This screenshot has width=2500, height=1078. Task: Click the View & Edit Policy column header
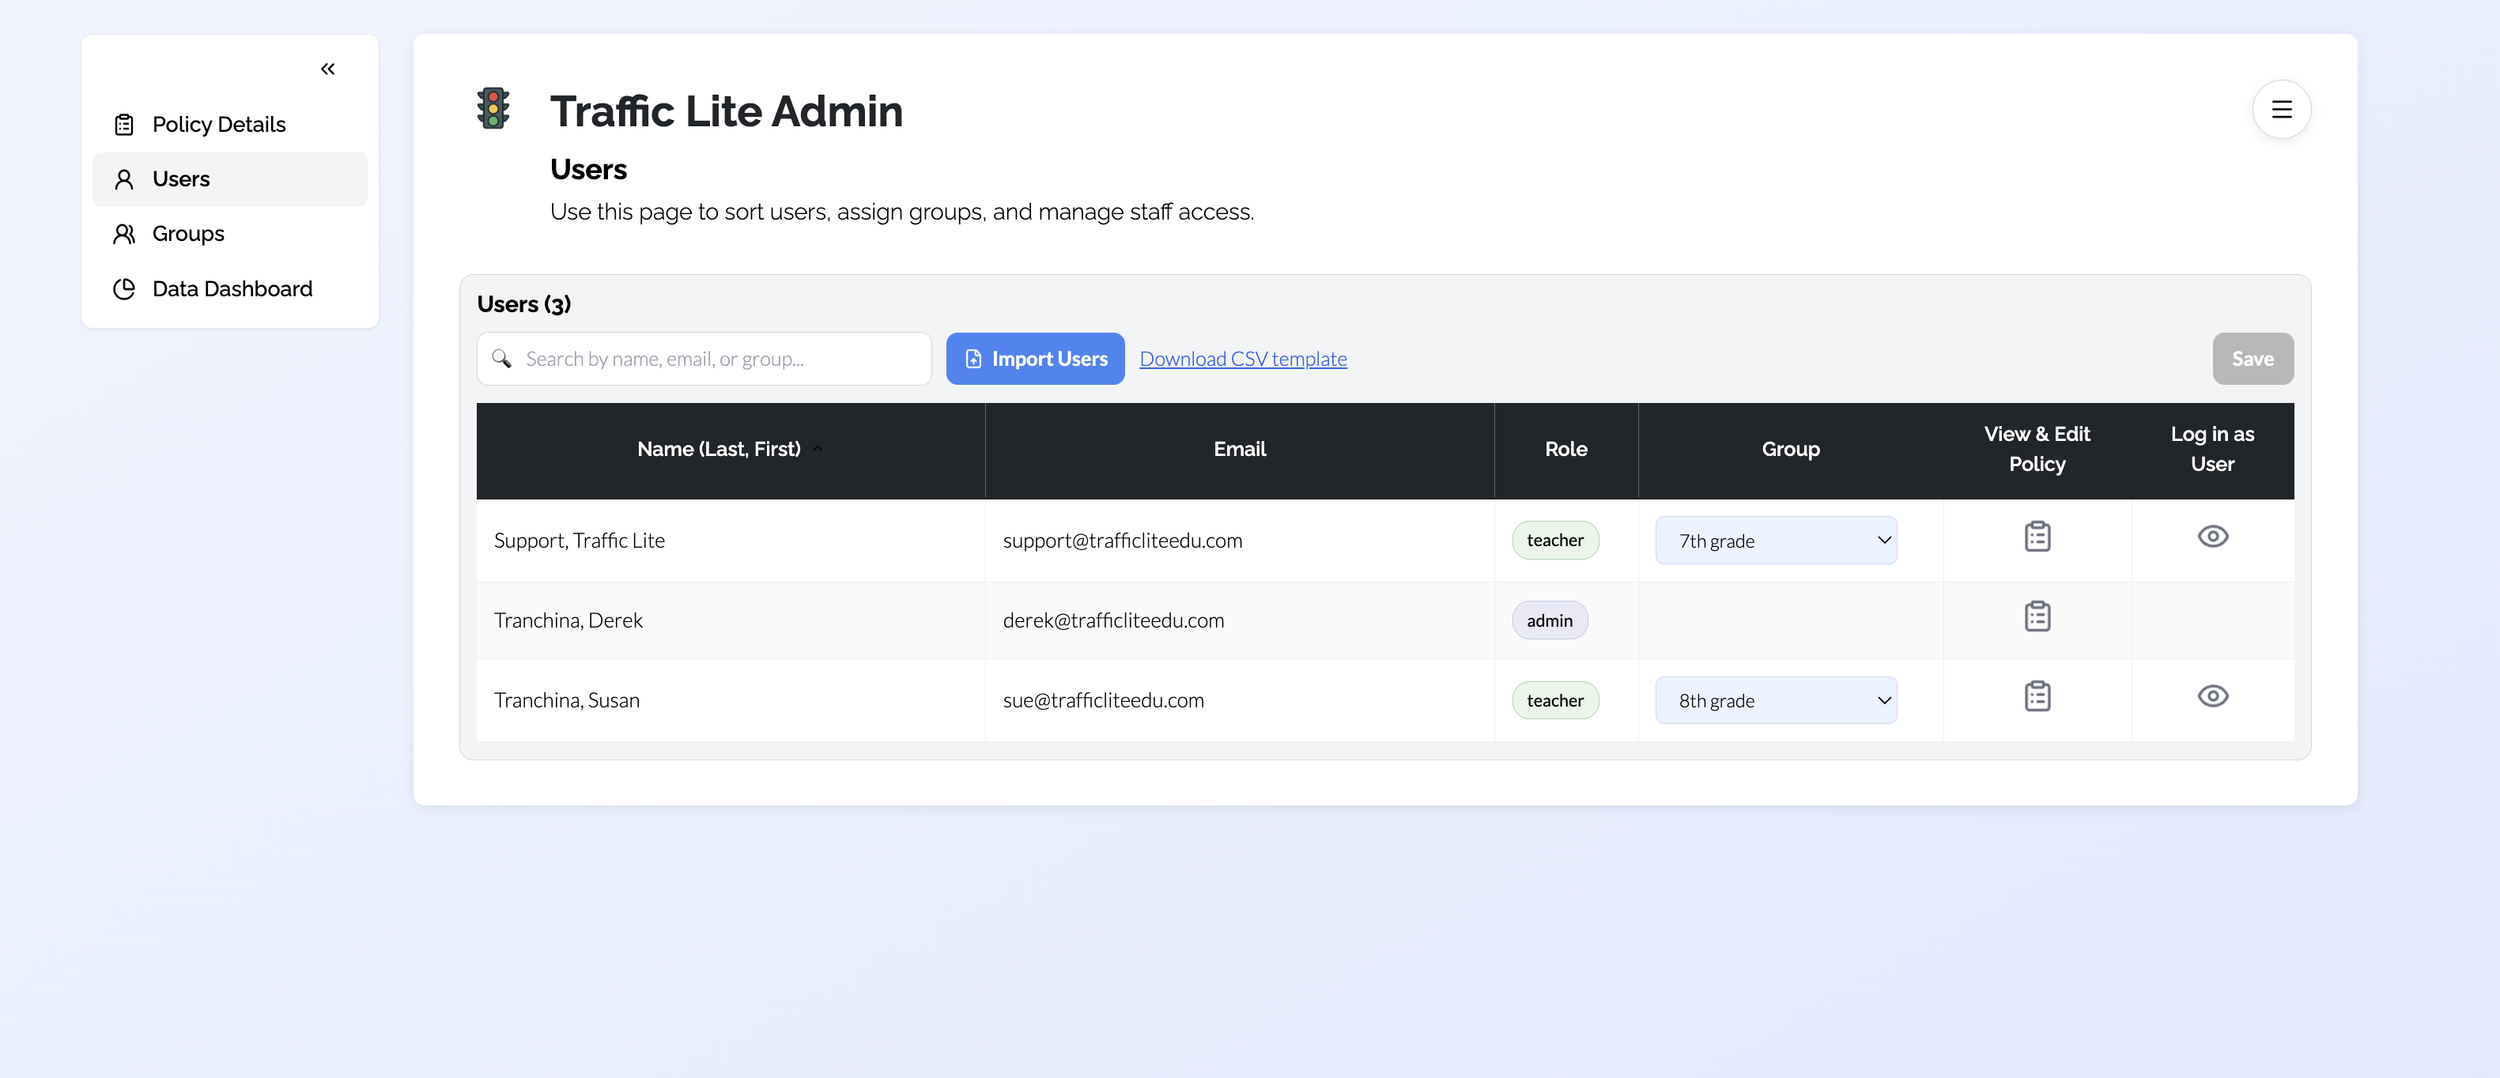2037,450
